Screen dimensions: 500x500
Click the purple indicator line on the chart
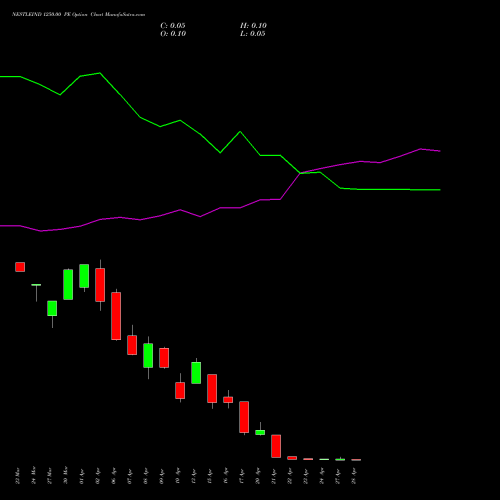[220, 208]
